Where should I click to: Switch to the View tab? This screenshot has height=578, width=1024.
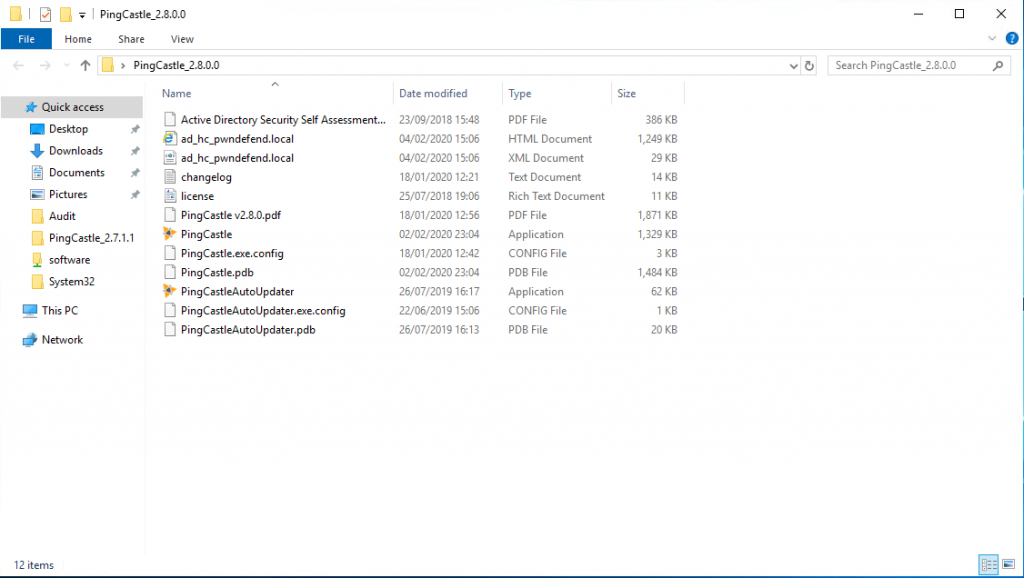click(x=181, y=38)
